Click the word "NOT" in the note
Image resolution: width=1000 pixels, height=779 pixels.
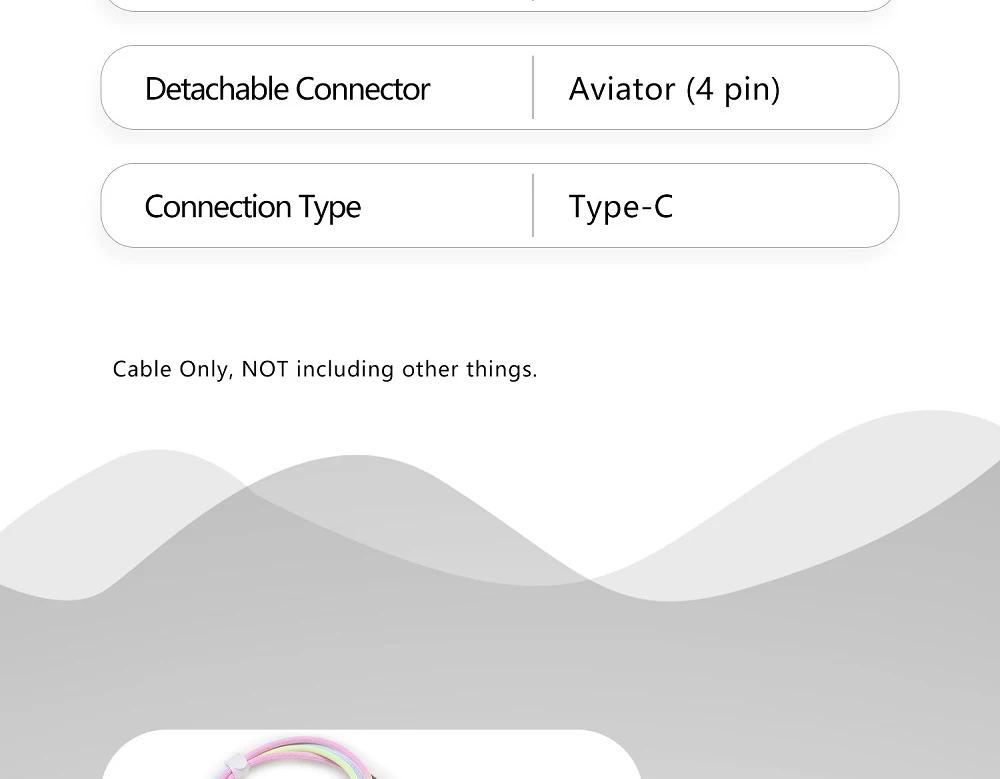[x=264, y=369]
